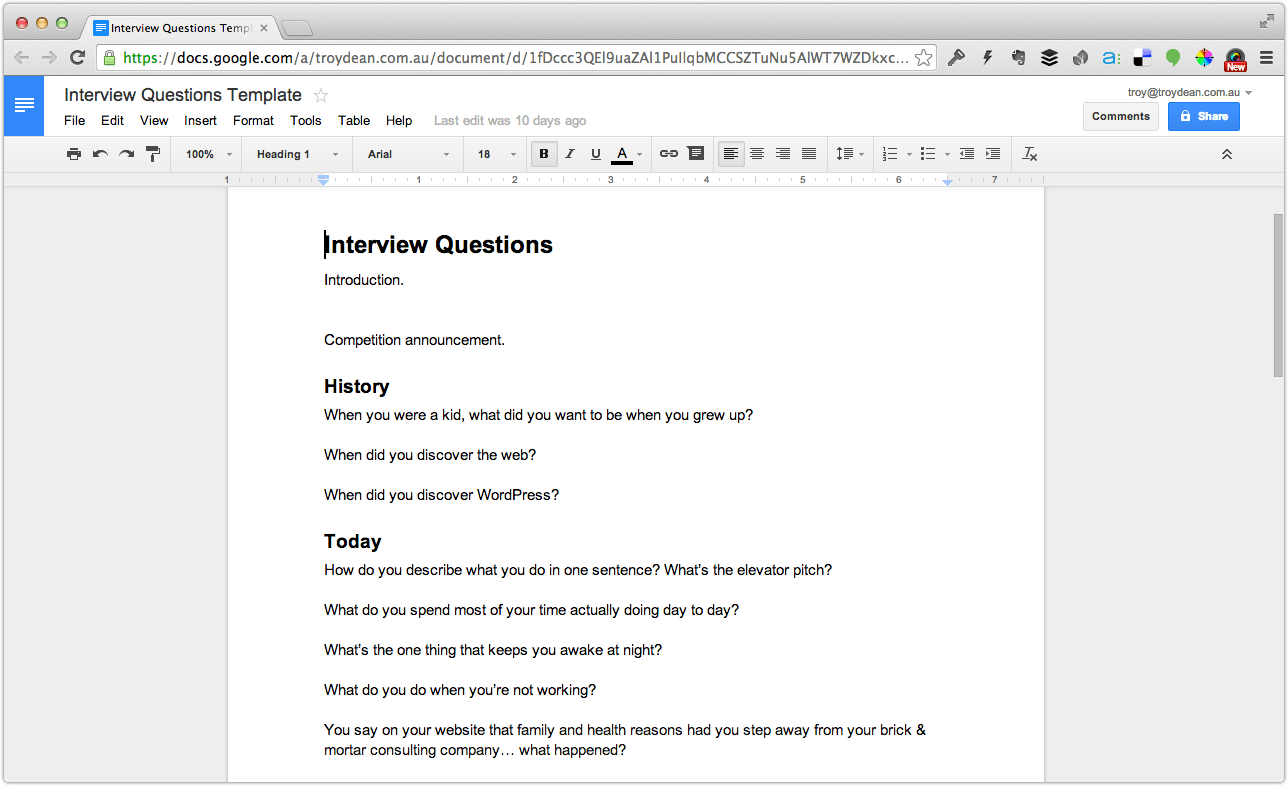The image size is (1288, 786).
Task: Click the Insert link chain icon
Action: point(669,154)
